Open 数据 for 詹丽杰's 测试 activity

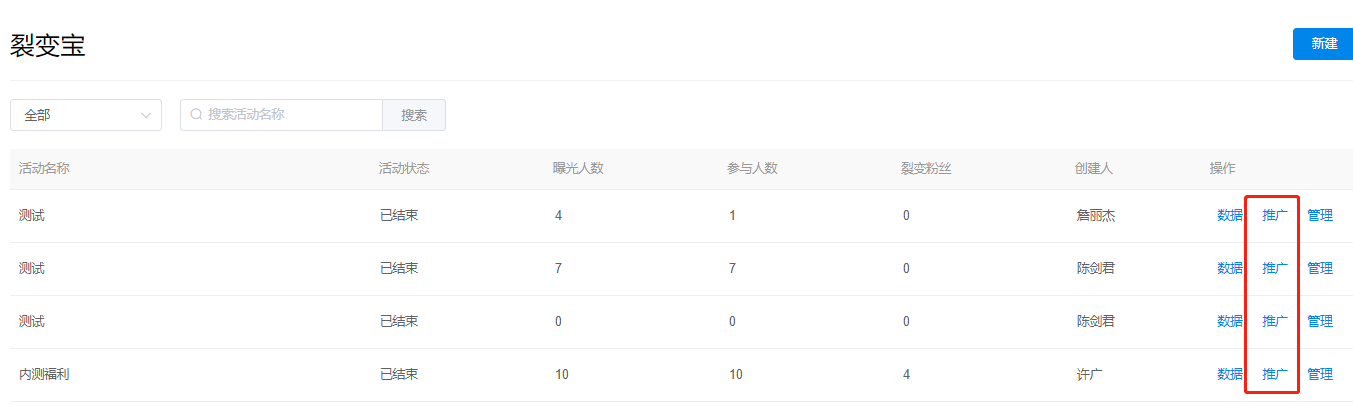(1230, 215)
